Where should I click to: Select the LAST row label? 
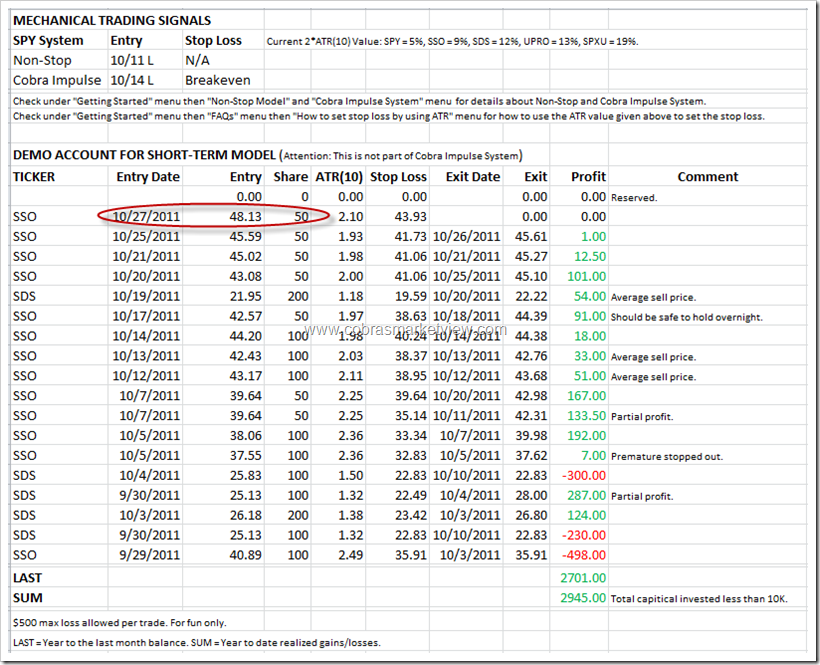(27, 578)
